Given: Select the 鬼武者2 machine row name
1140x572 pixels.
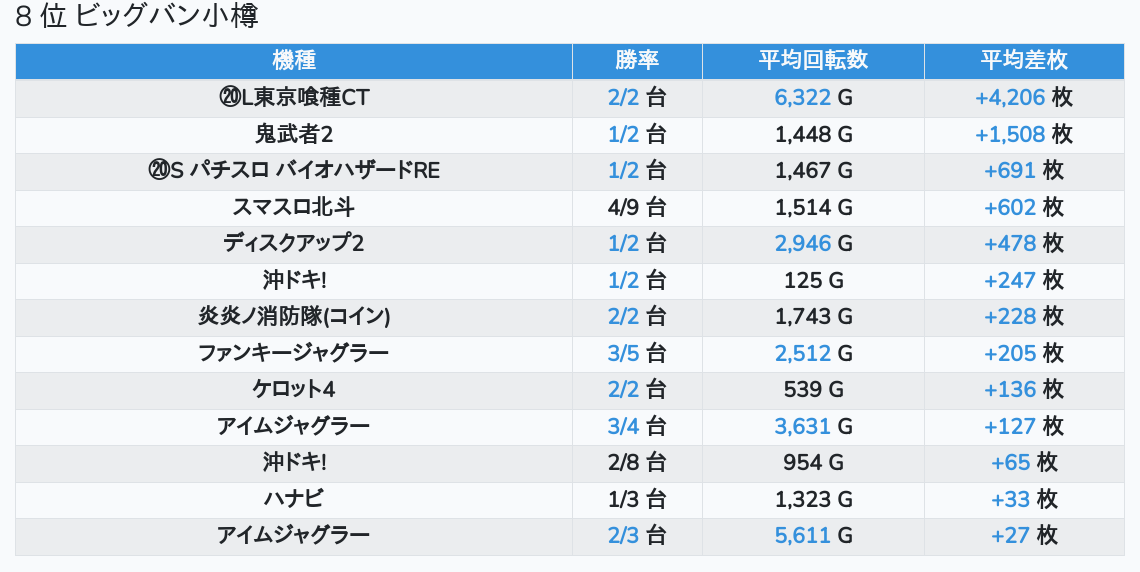Looking at the screenshot, I should click(x=294, y=134).
